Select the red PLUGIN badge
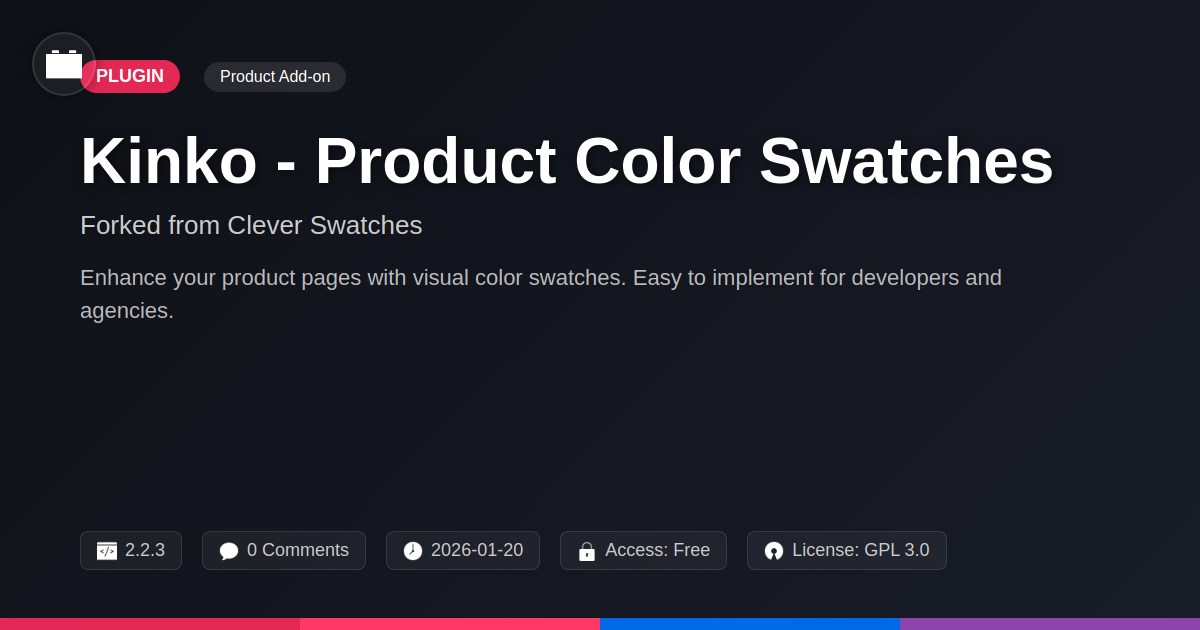 [130, 76]
